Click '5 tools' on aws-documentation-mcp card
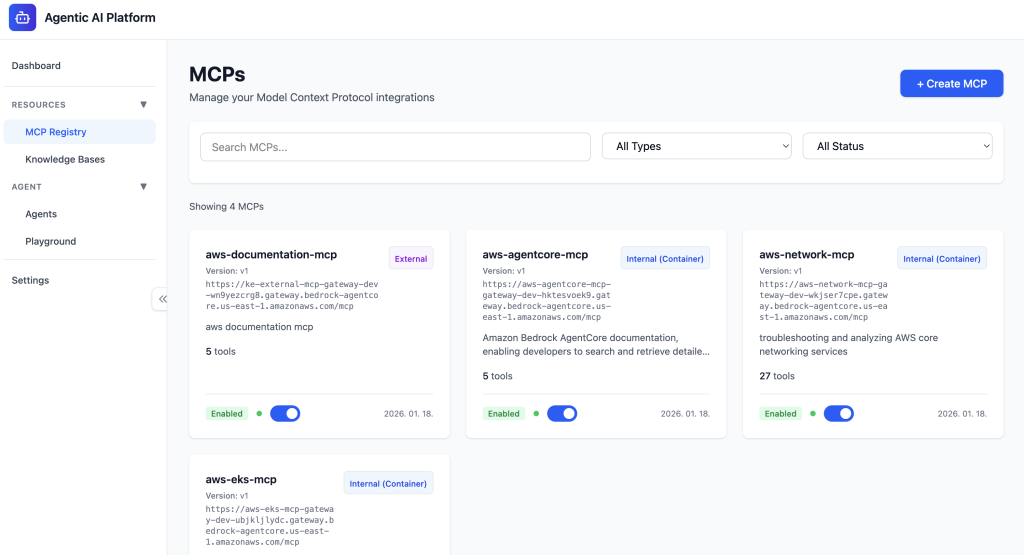Image resolution: width=1024 pixels, height=555 pixels. (x=221, y=351)
